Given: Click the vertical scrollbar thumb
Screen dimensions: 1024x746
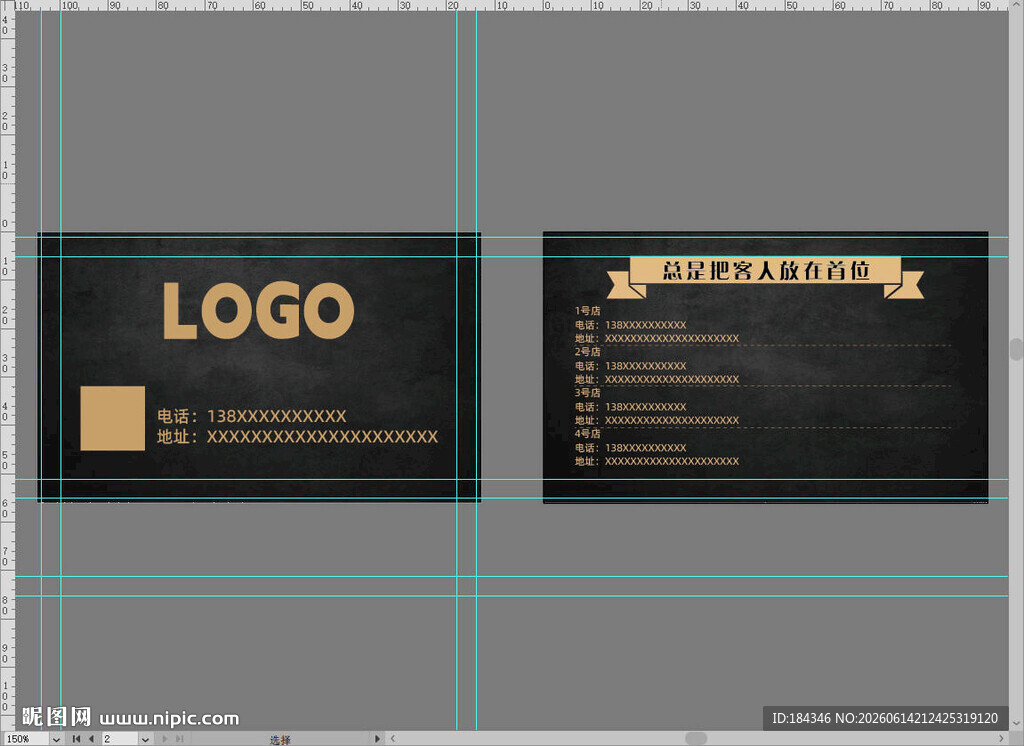Looking at the screenshot, I should tap(1017, 349).
